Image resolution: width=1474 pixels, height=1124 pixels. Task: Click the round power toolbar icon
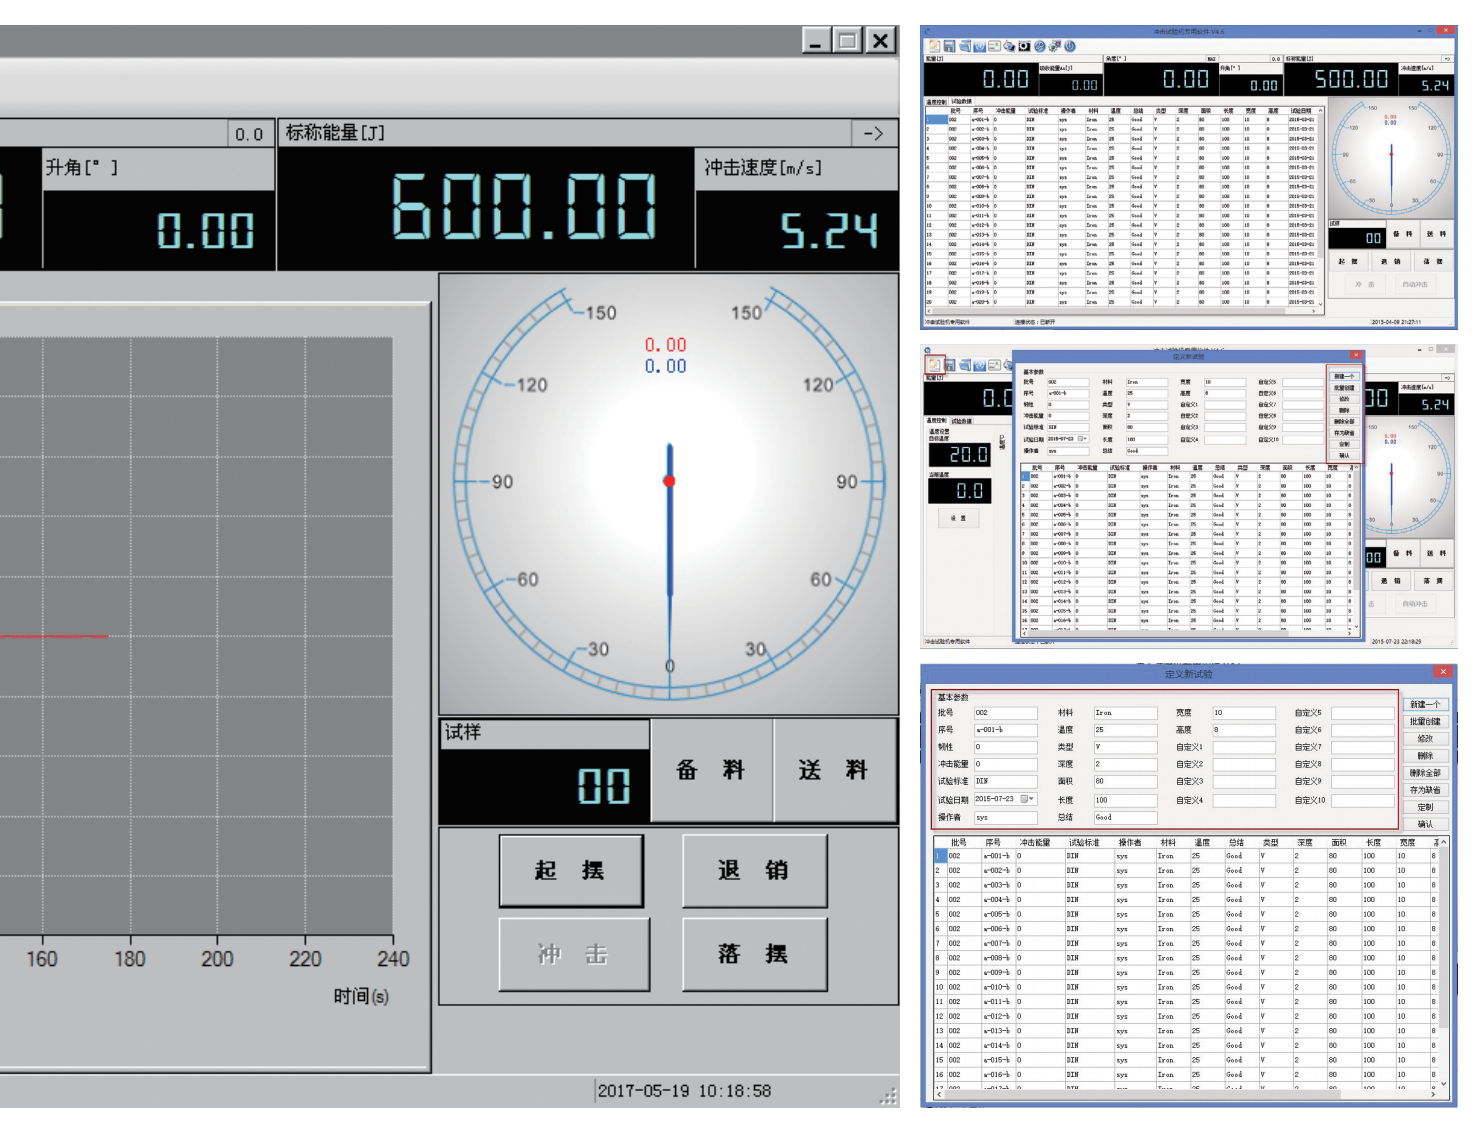click(x=1070, y=46)
